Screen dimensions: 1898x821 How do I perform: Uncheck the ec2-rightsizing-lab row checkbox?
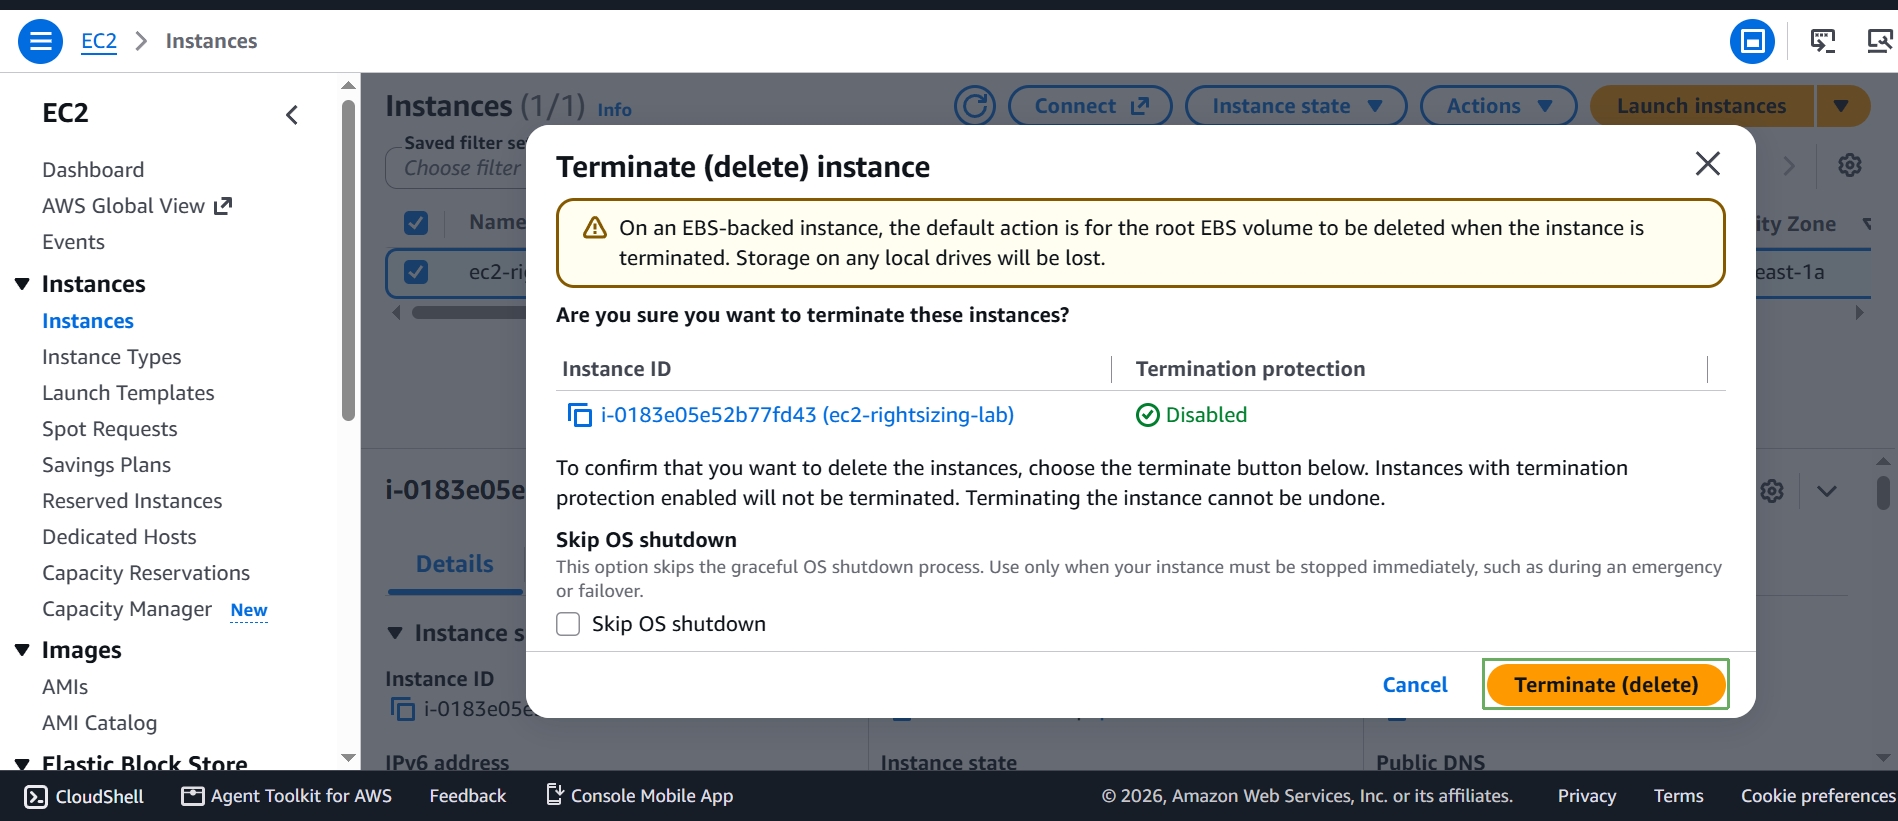tap(416, 272)
